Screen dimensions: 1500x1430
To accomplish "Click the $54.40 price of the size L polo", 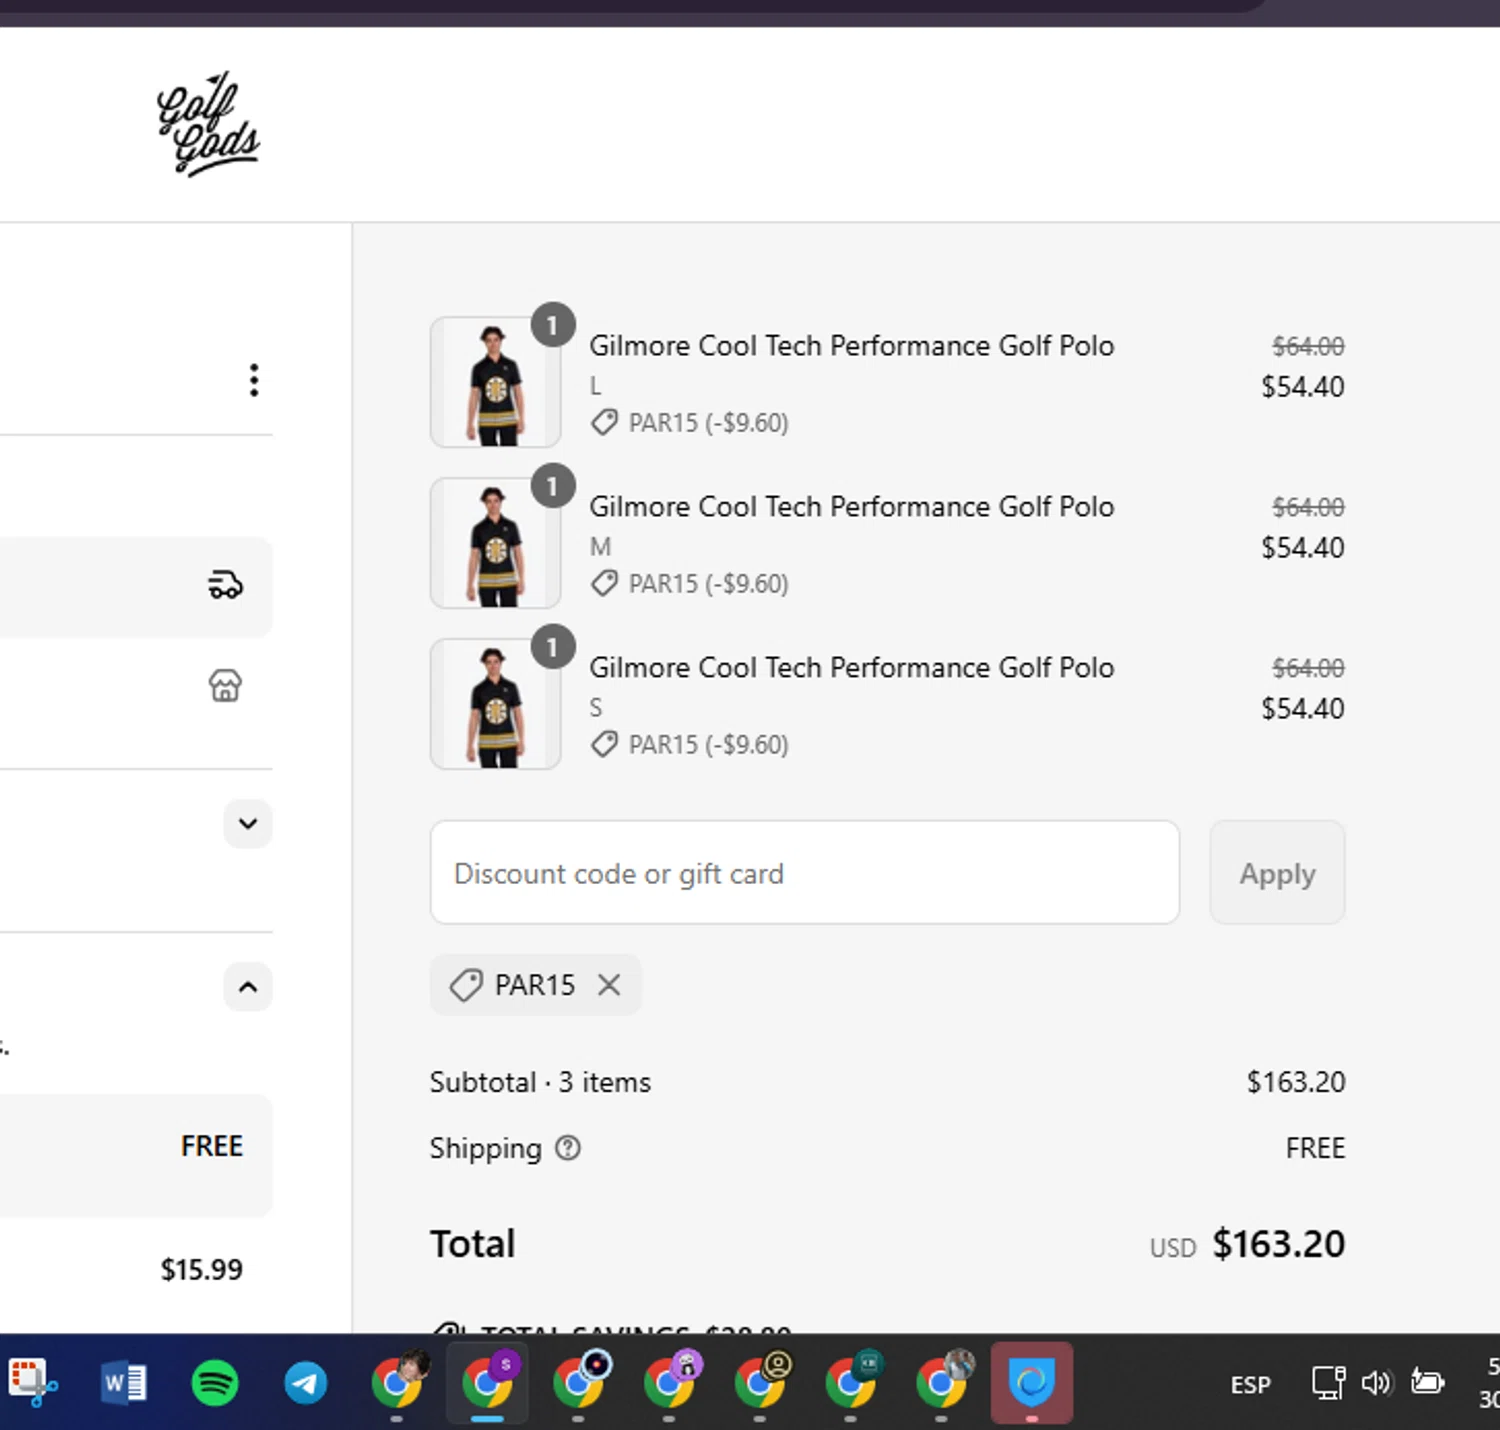I will point(1303,387).
